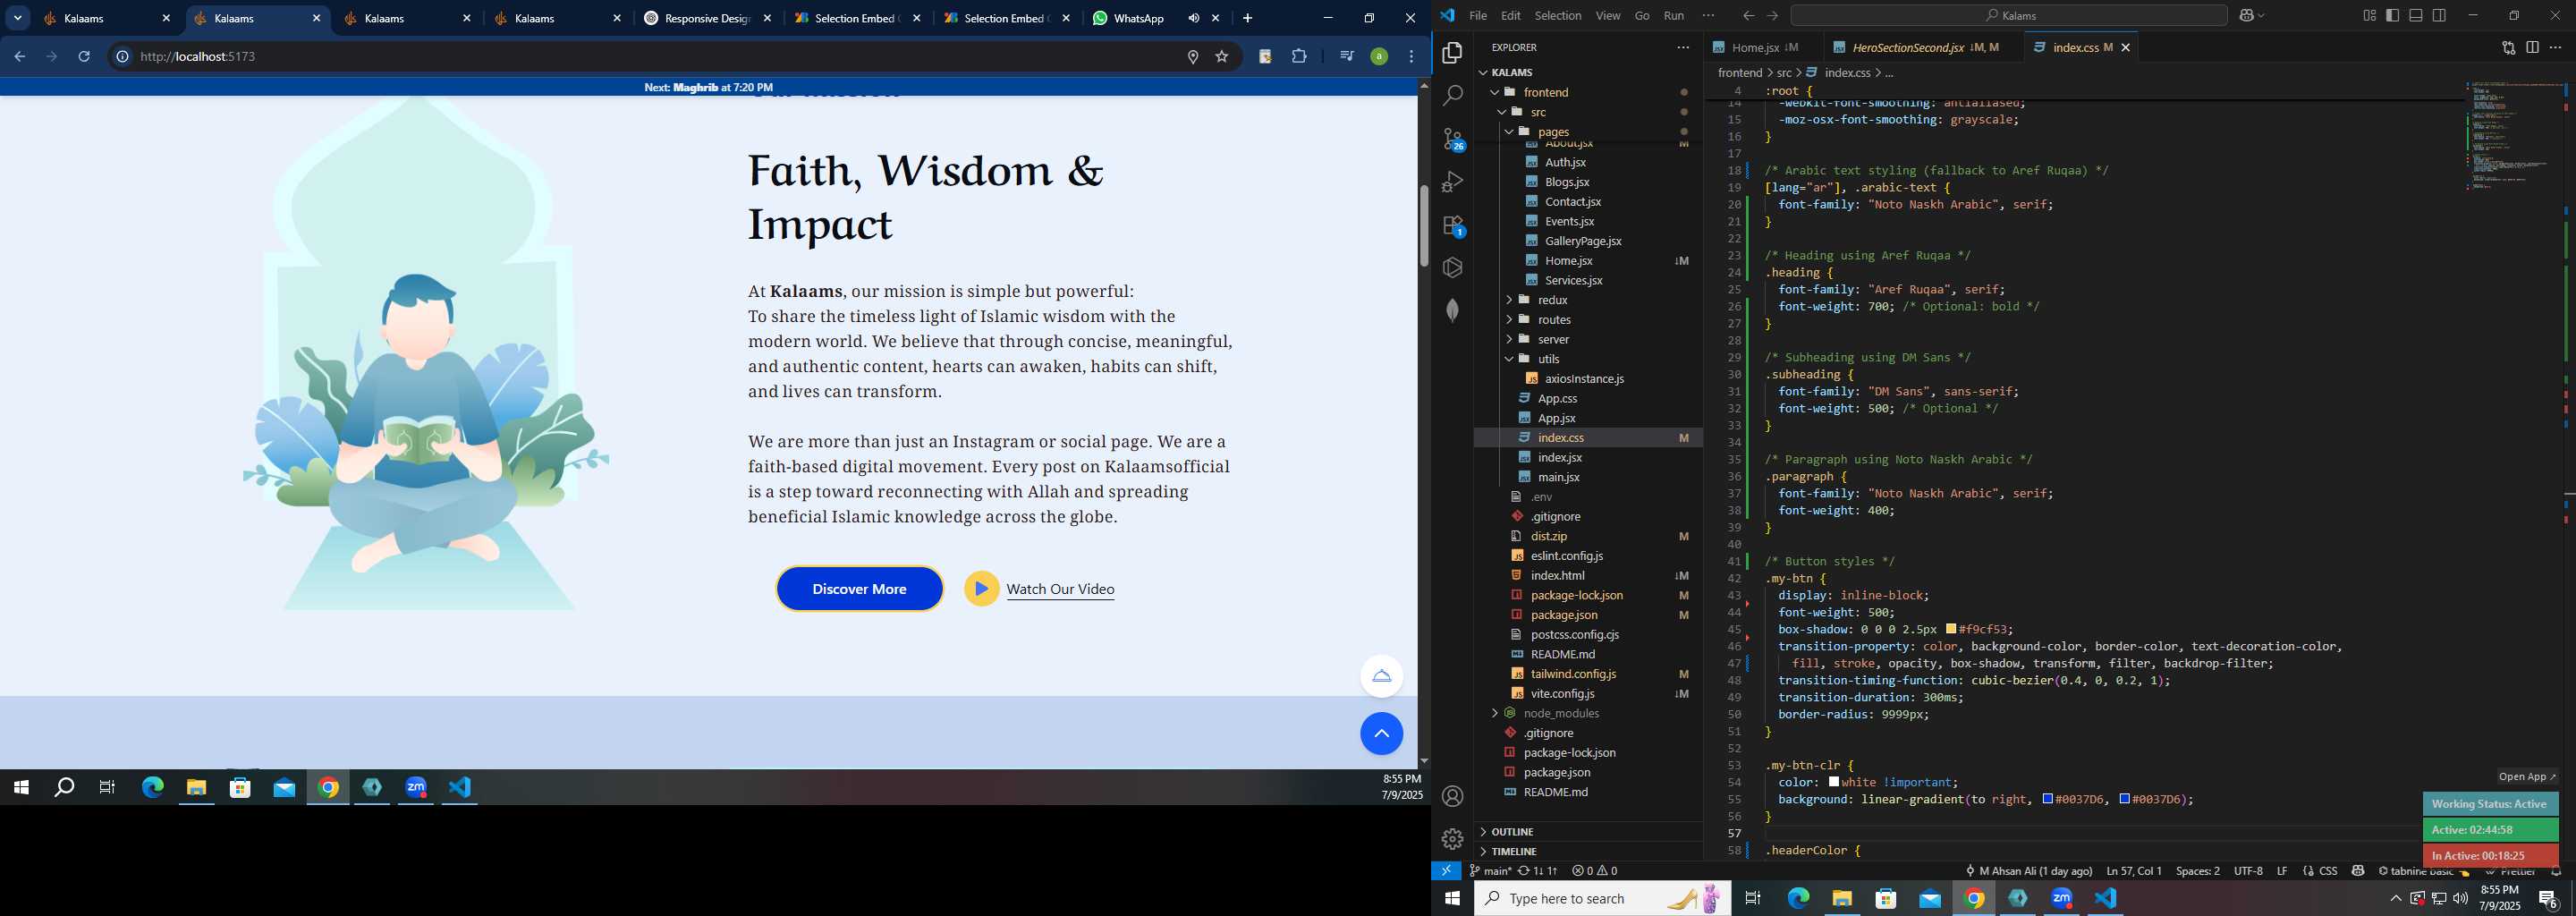Open Chrome profile avatar
This screenshot has height=916, width=2576.
click(x=1379, y=57)
